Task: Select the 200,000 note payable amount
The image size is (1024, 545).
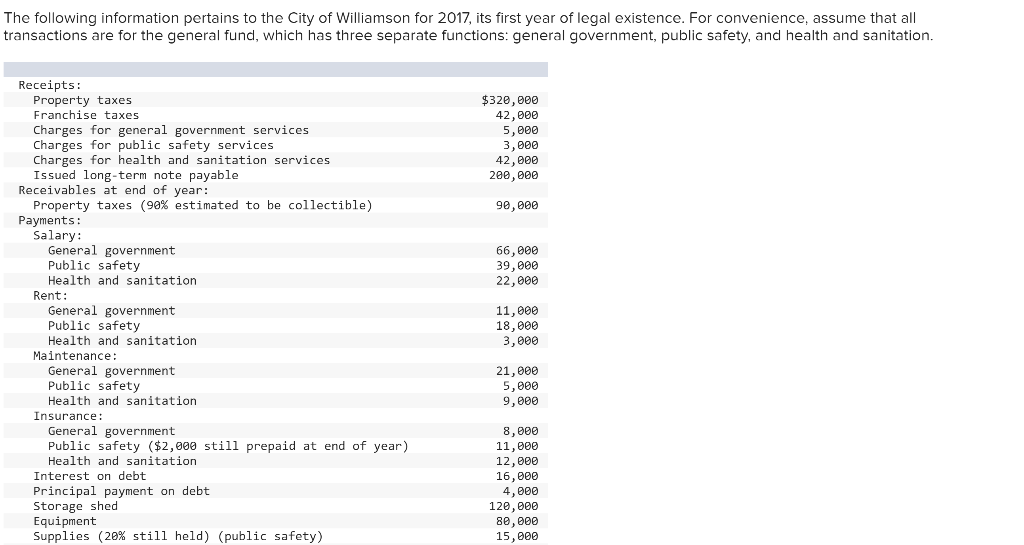Action: [x=514, y=175]
